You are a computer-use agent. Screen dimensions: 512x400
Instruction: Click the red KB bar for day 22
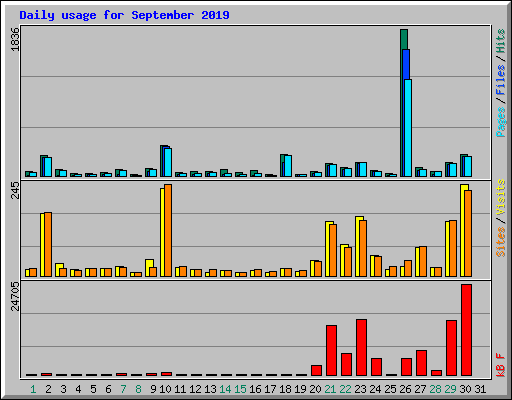pos(346,364)
